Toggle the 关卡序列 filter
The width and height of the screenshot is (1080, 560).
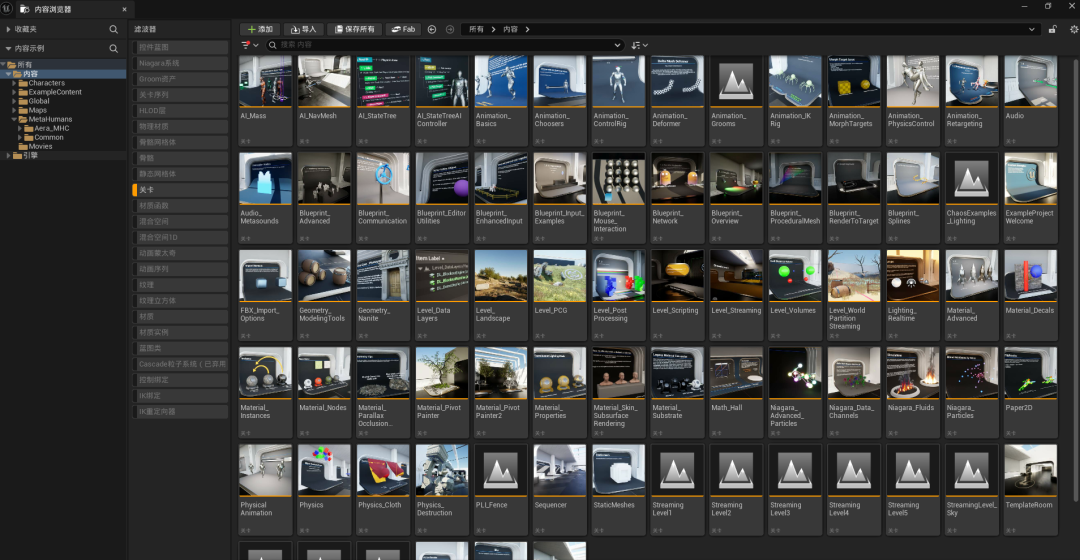pos(180,95)
